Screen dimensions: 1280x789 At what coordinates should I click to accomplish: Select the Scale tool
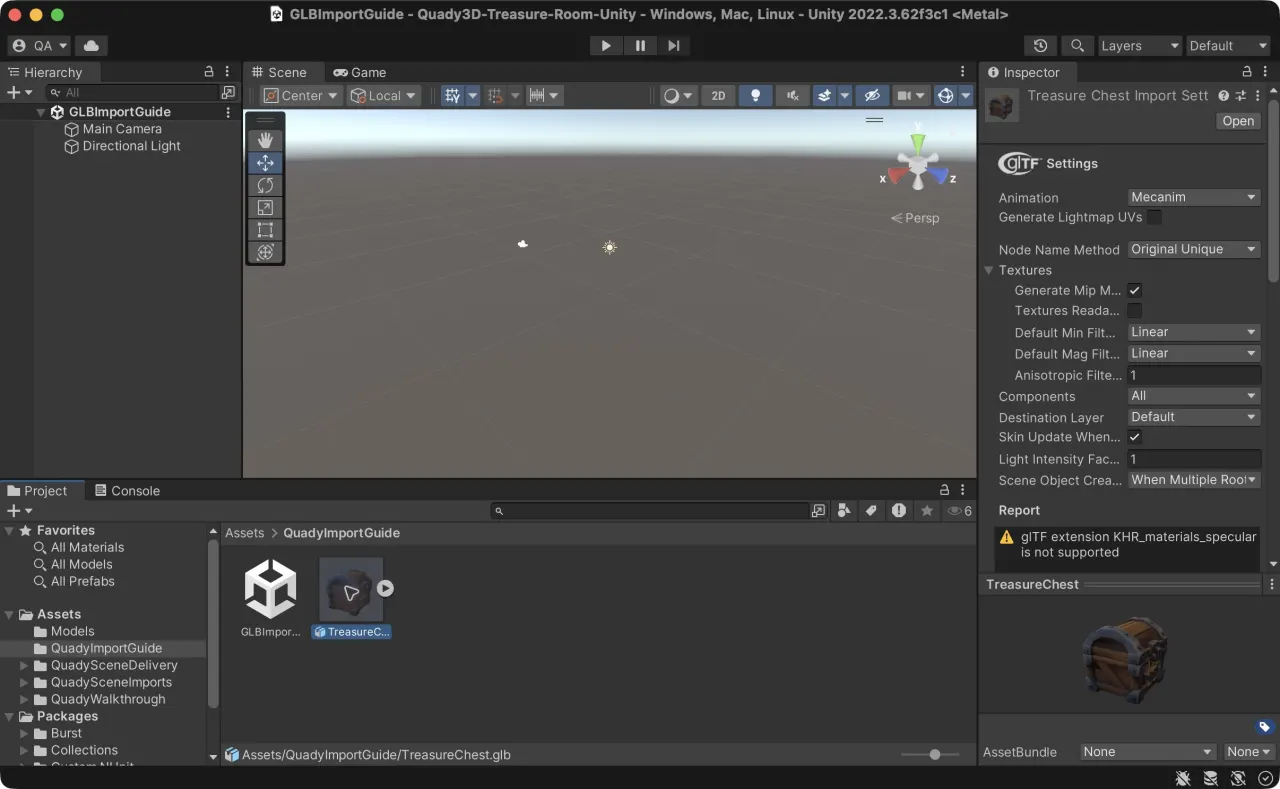coord(265,208)
